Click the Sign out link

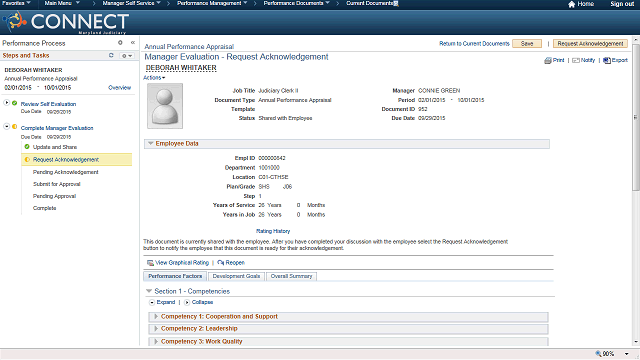[x=622, y=4]
